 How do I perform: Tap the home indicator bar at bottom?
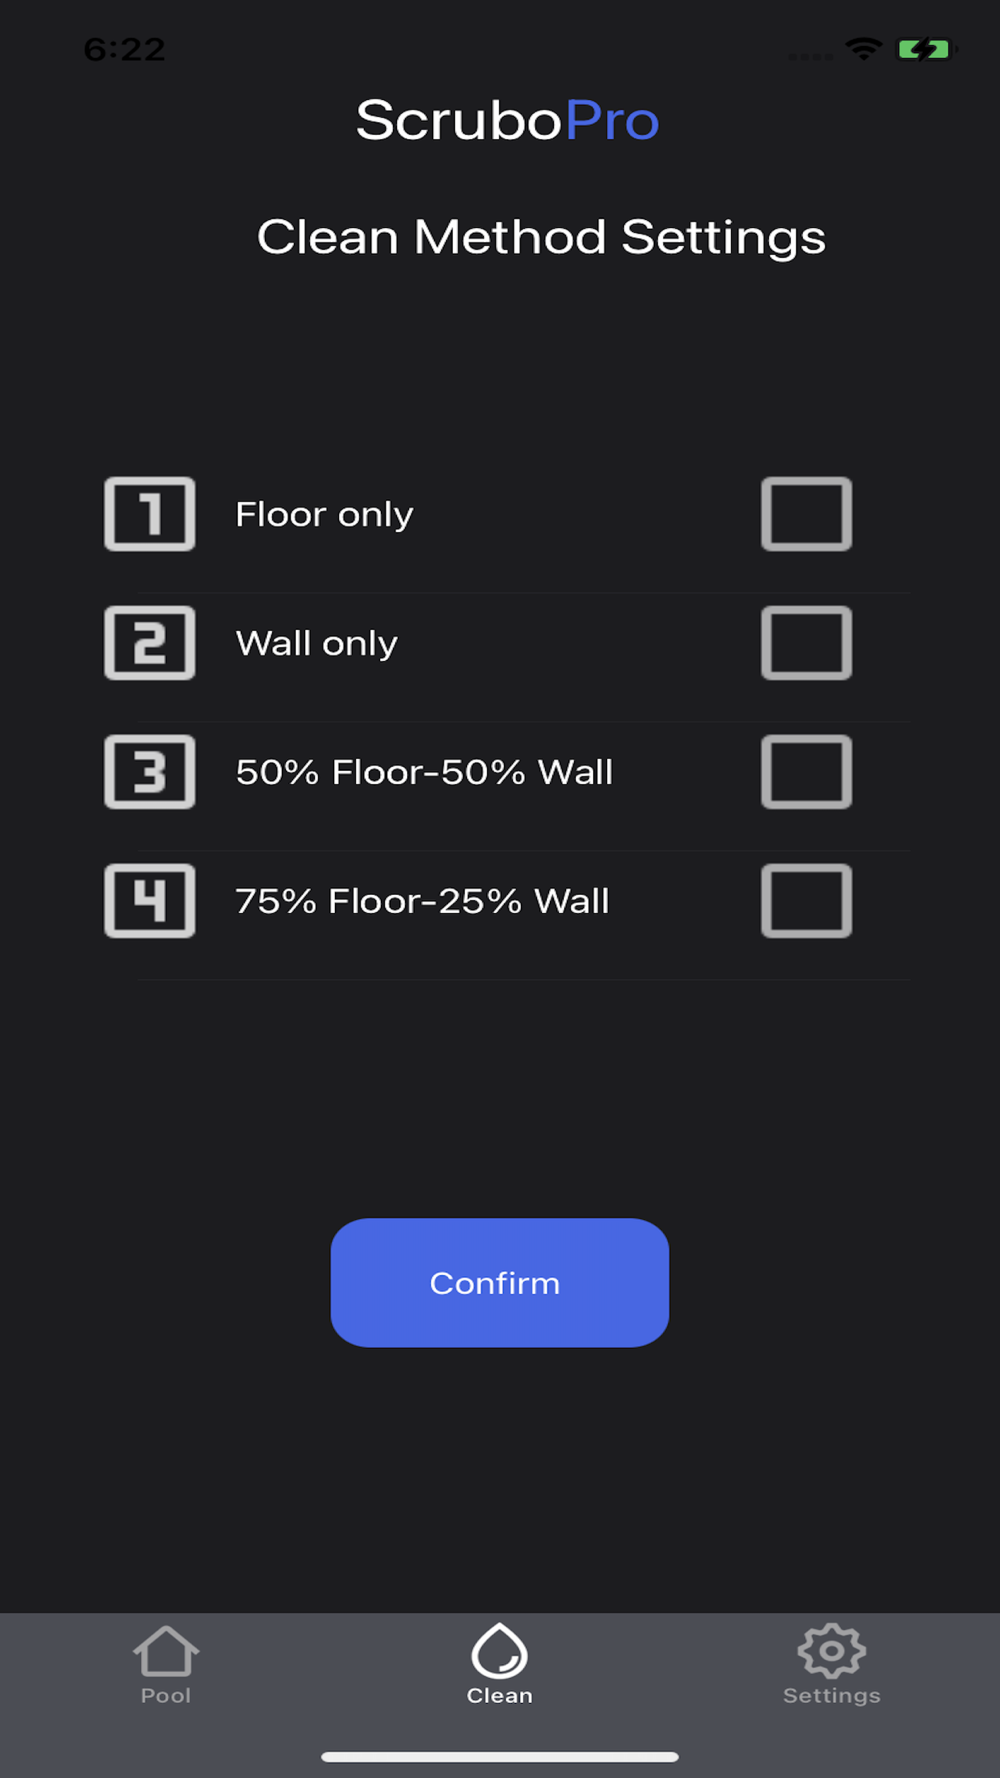tap(500, 1757)
